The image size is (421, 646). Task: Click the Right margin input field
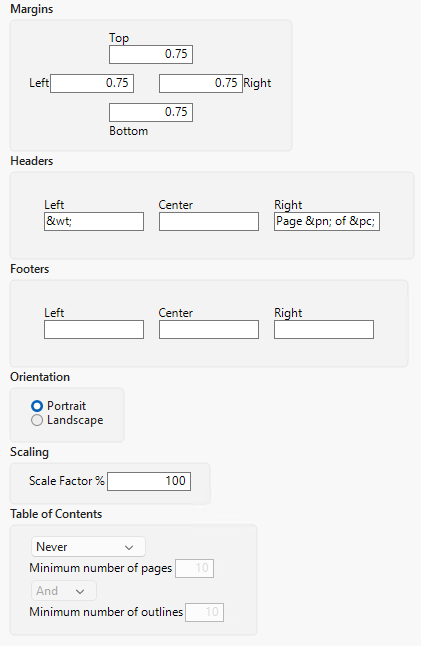pos(201,83)
